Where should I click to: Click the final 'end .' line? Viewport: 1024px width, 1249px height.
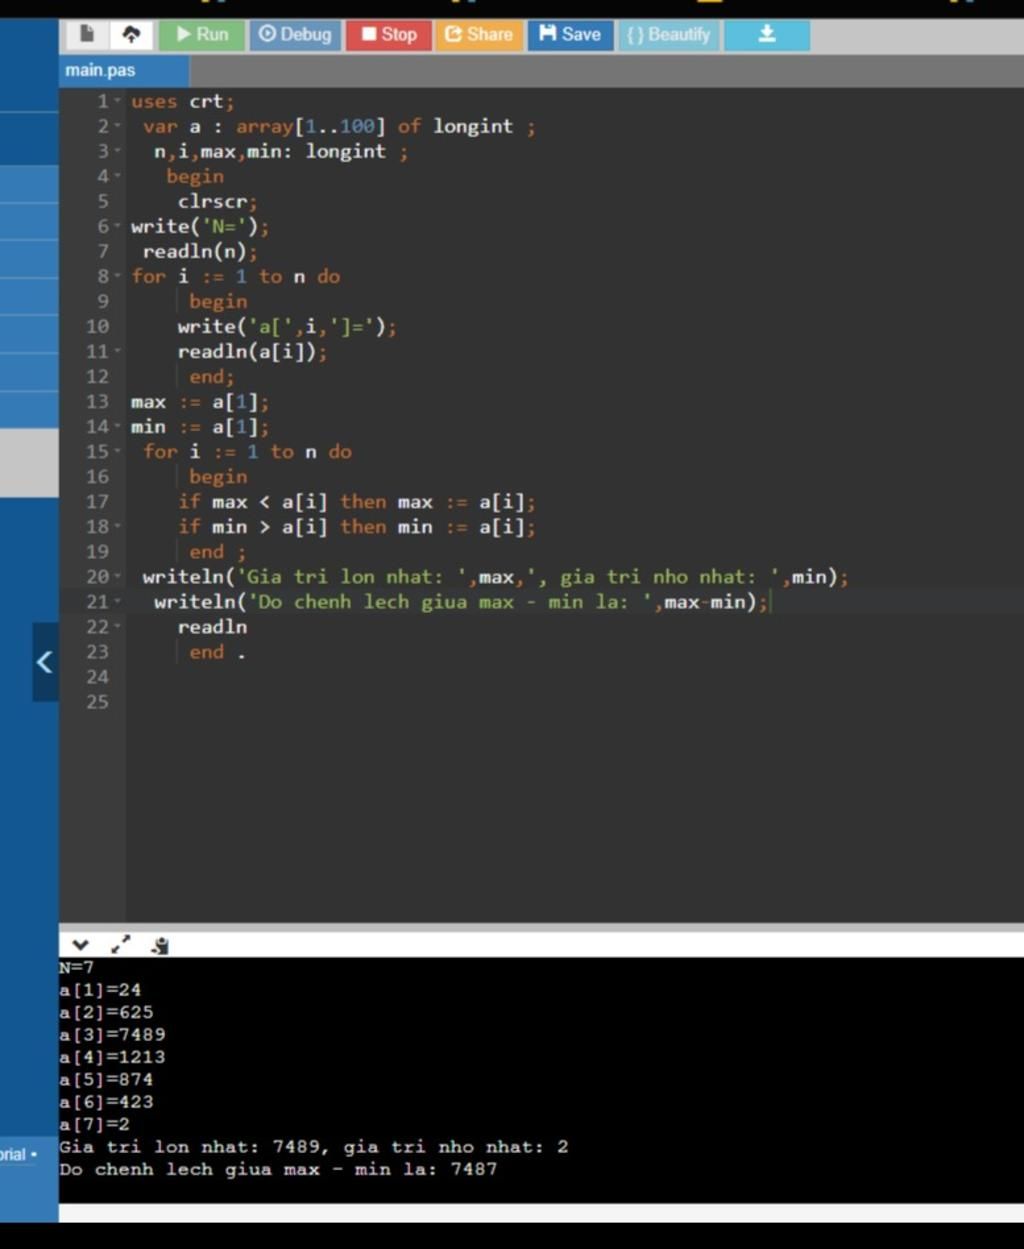coord(217,652)
